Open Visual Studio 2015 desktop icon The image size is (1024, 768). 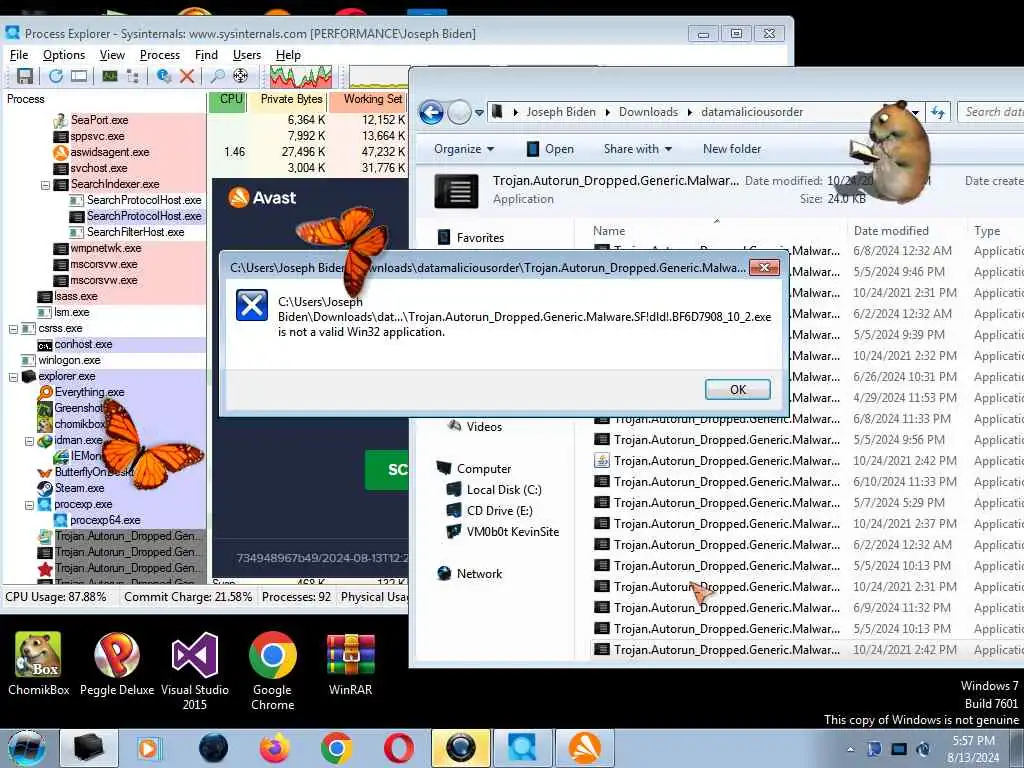coord(195,671)
